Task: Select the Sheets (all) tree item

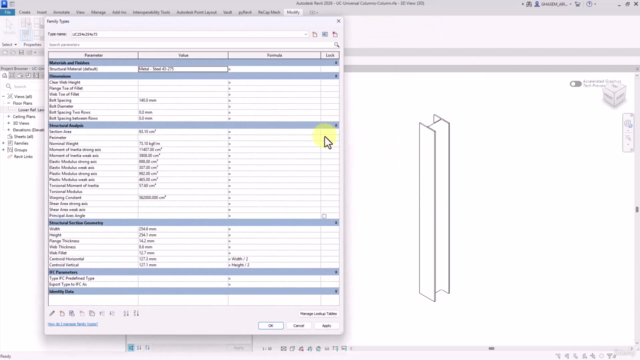Action: [23, 137]
